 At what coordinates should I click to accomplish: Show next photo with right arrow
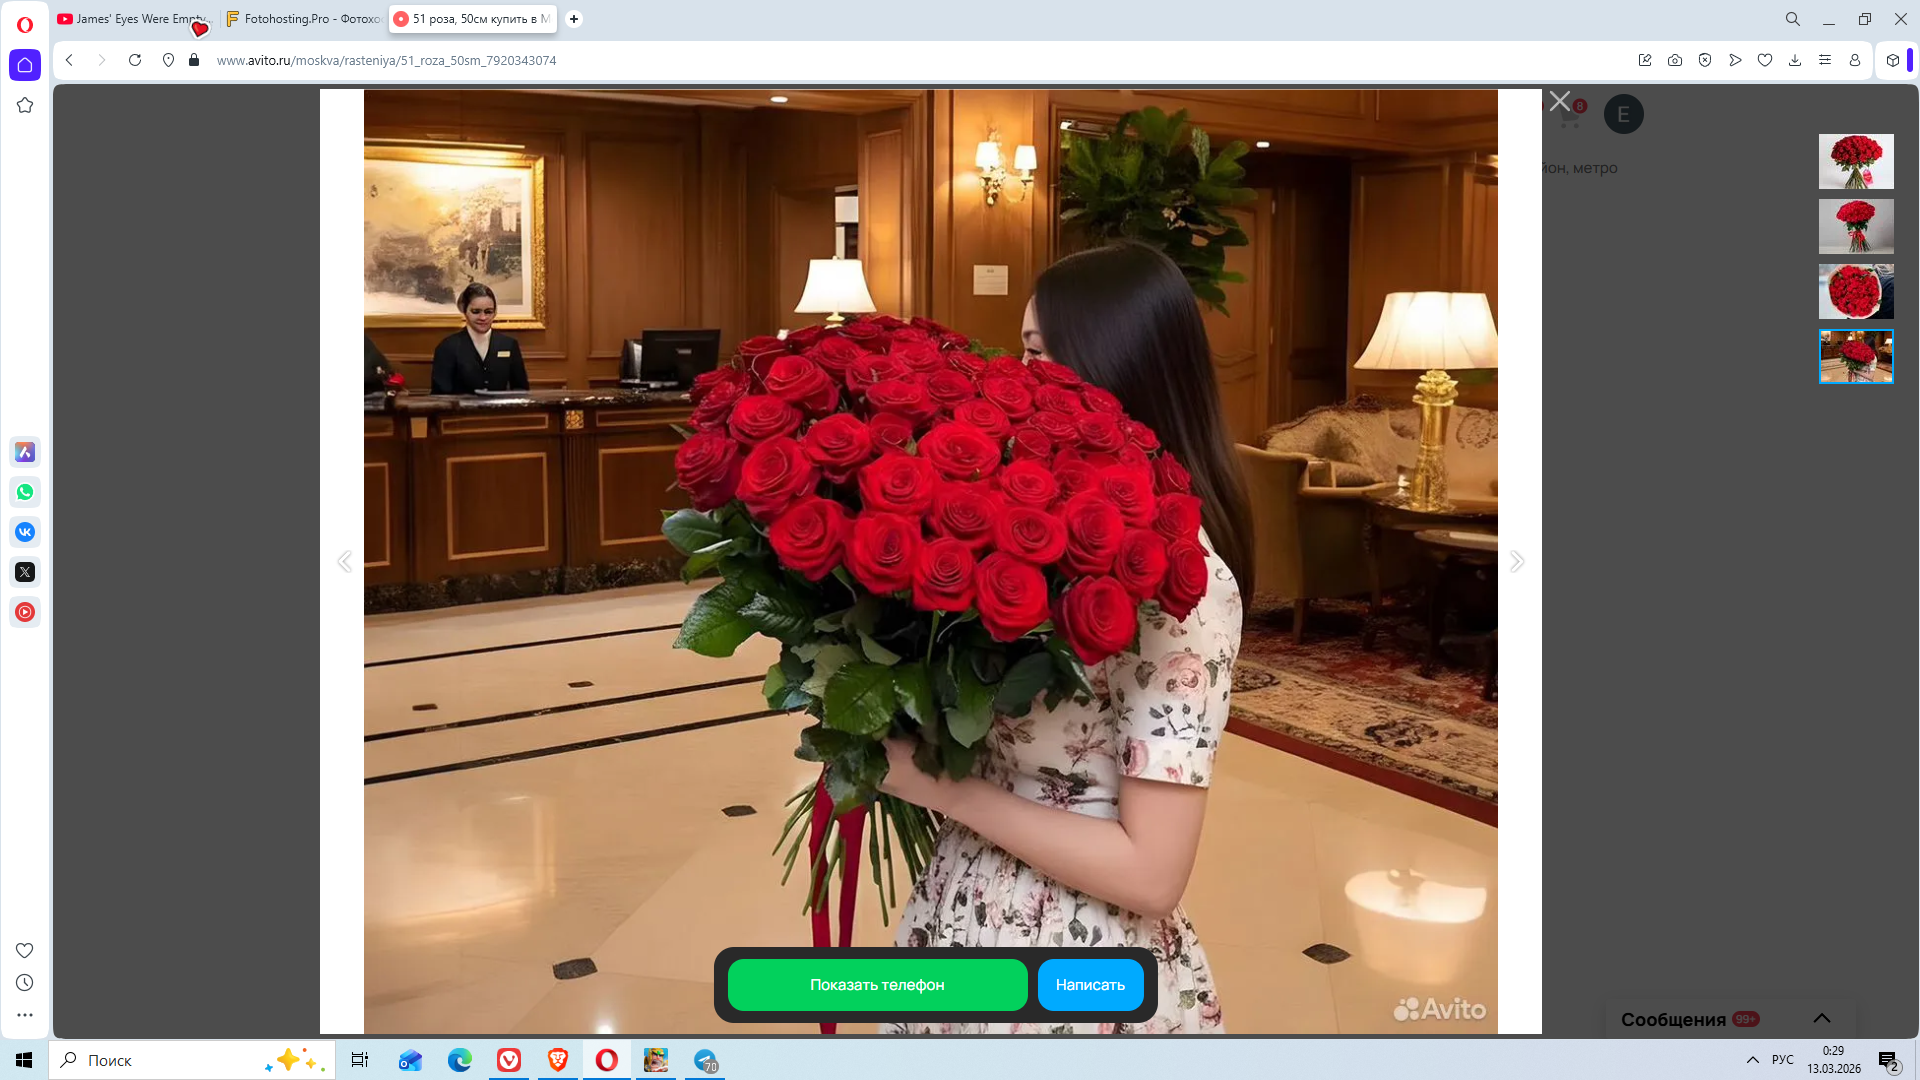pyautogui.click(x=1517, y=561)
